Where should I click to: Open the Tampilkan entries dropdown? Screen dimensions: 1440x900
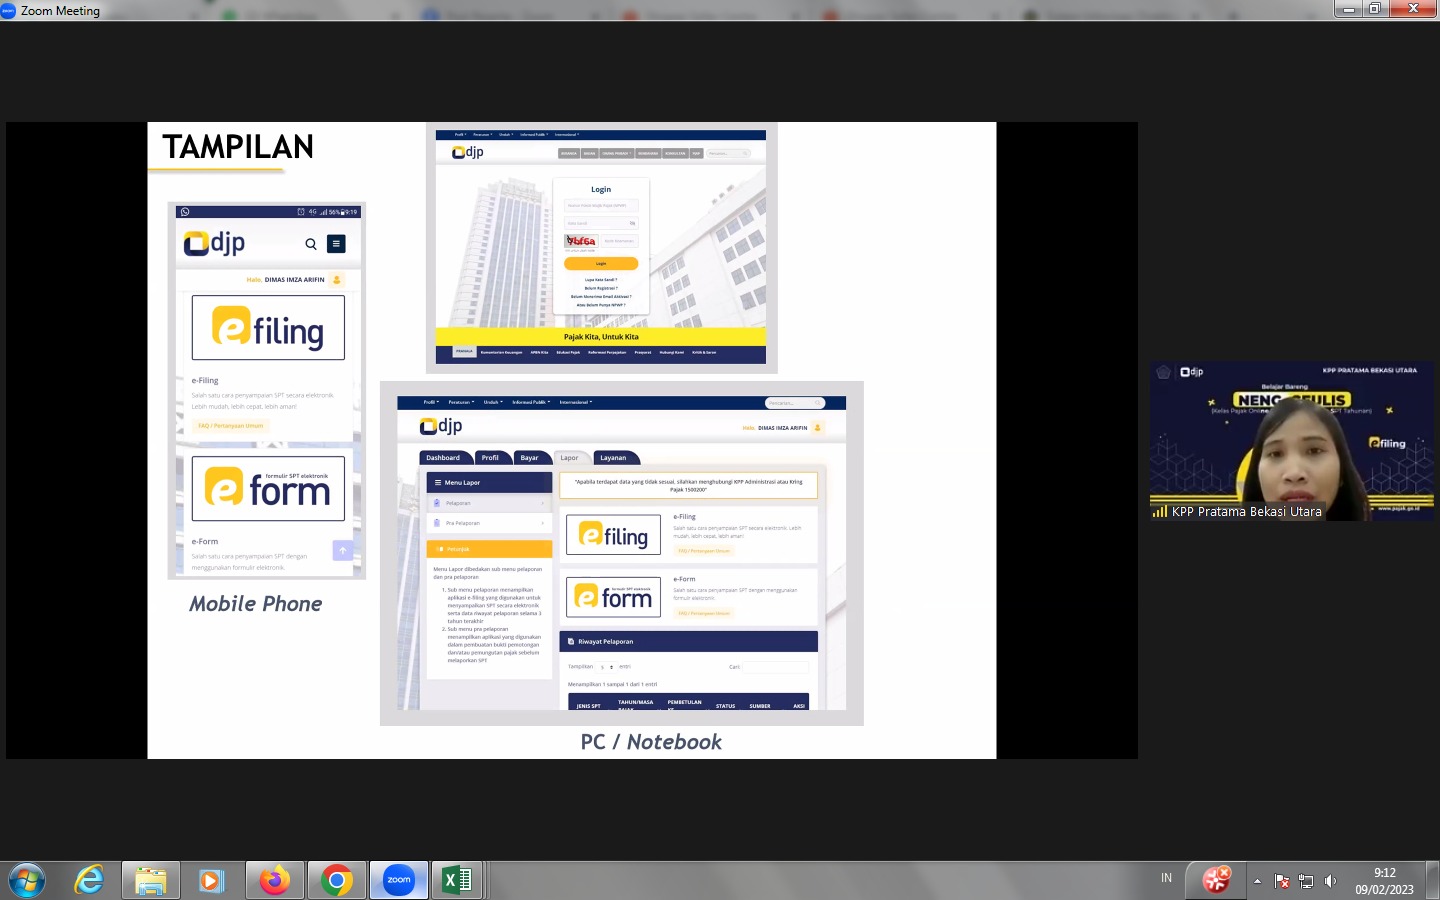tap(607, 666)
